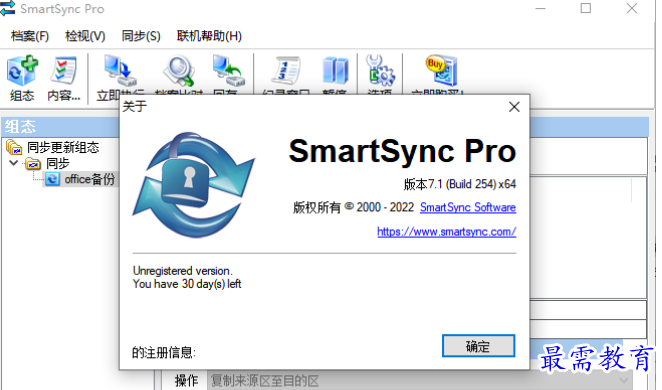Viewport: 662px width, 390px height.
Task: Open the options wrench-gear icon
Action: pyautogui.click(x=380, y=70)
